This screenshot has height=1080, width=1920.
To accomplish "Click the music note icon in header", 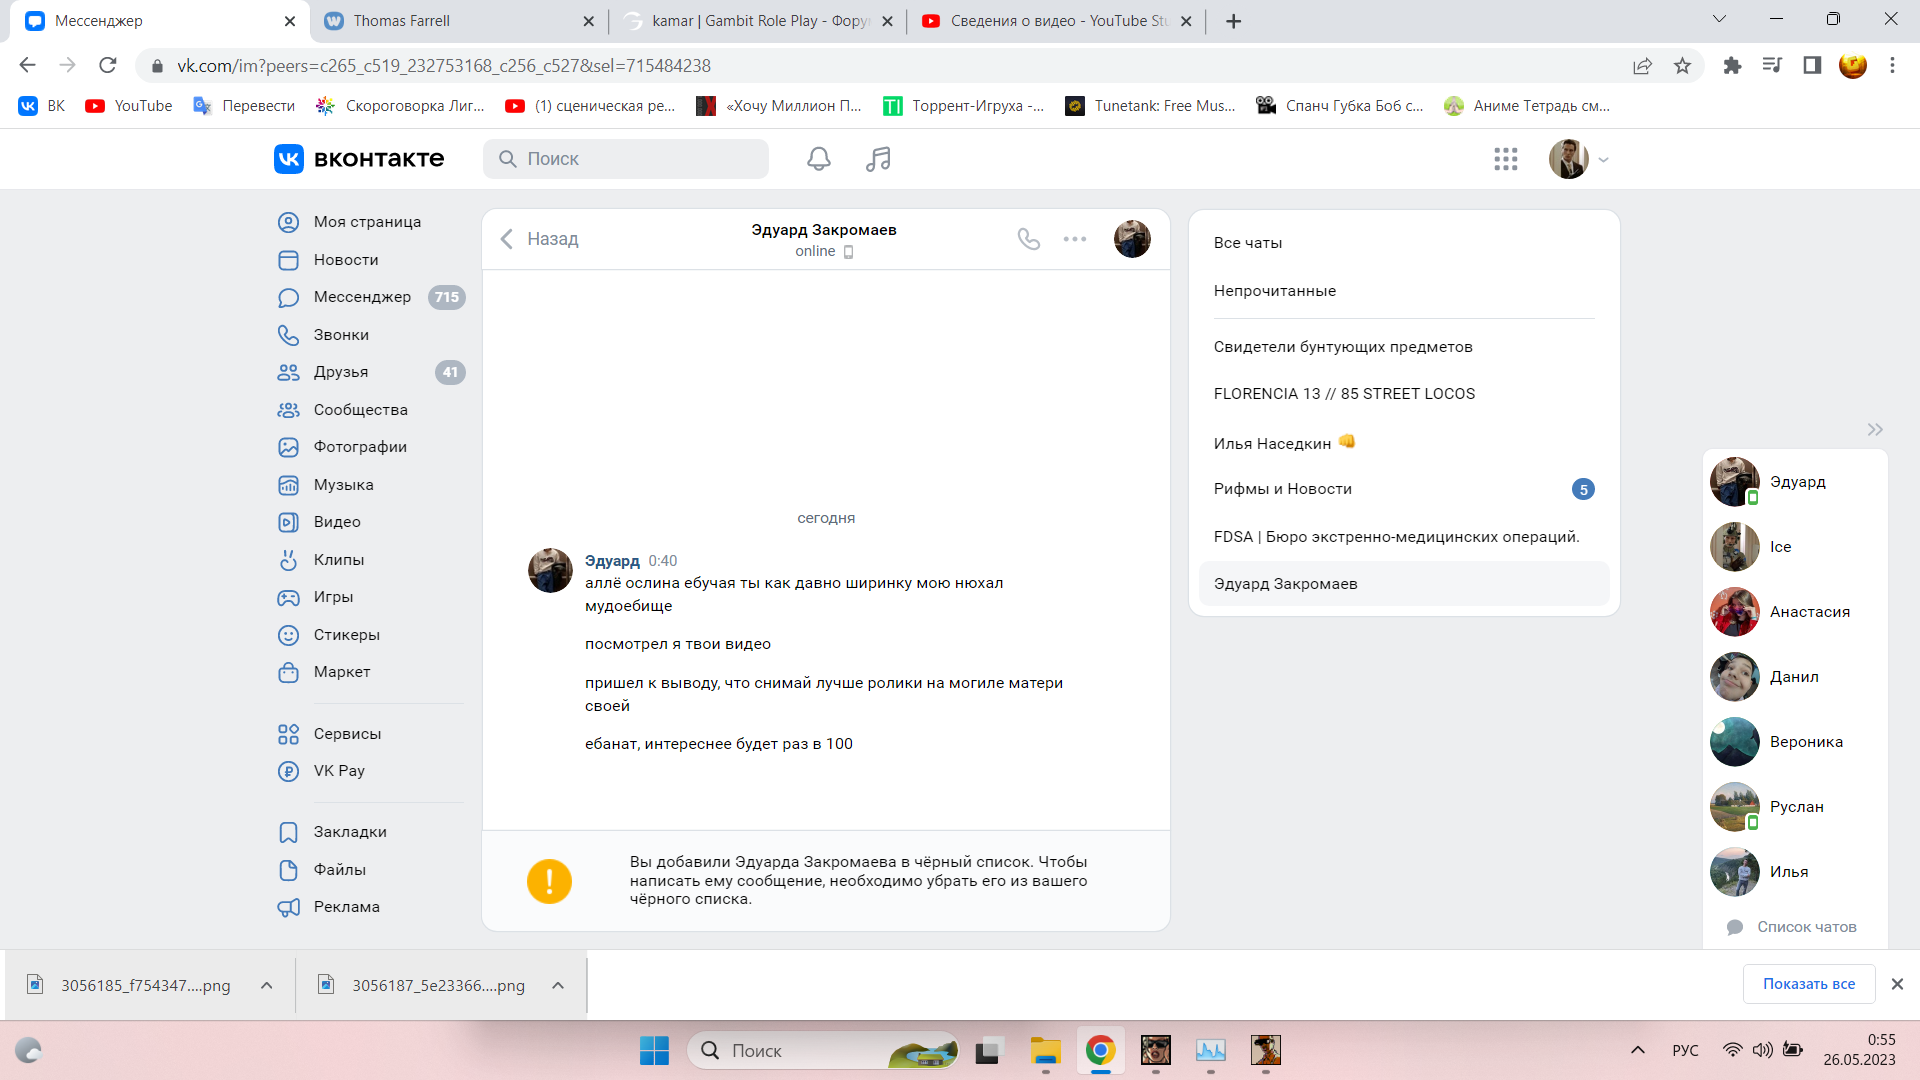I will (x=878, y=159).
